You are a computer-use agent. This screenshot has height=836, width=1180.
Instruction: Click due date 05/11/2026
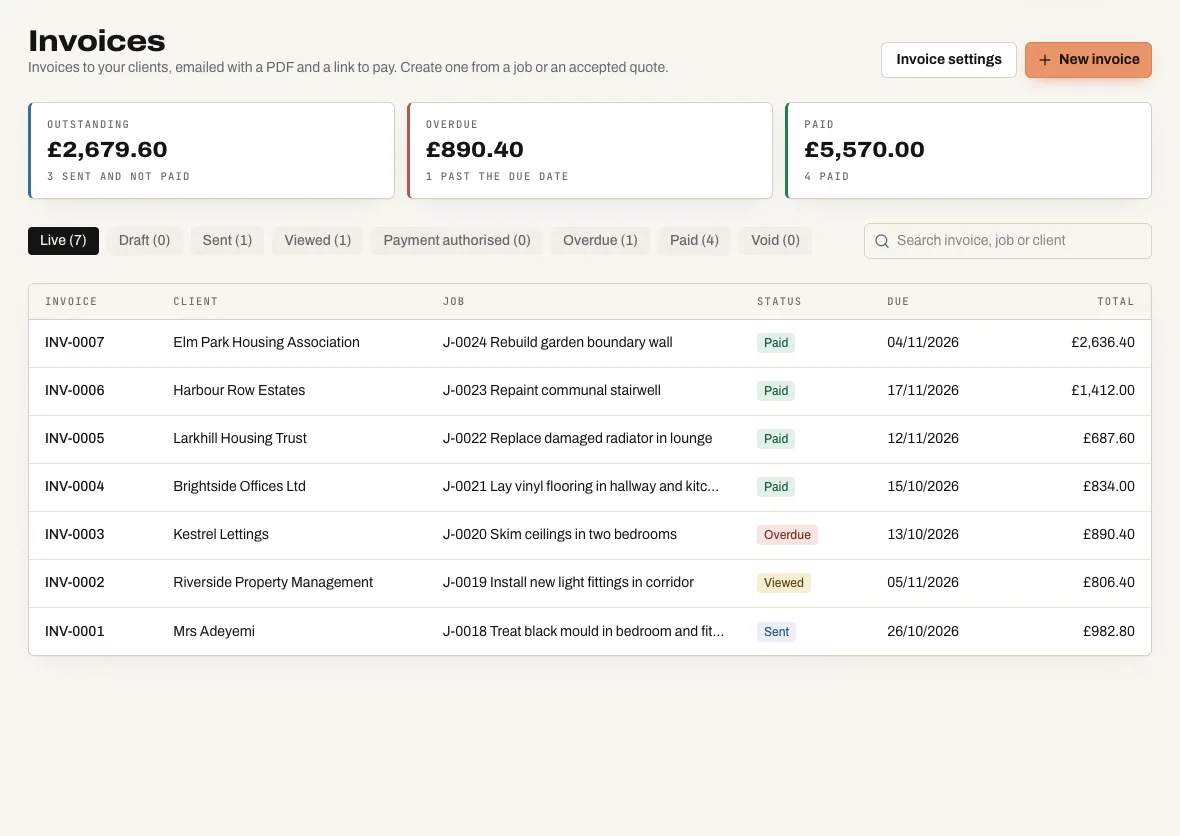(x=923, y=582)
